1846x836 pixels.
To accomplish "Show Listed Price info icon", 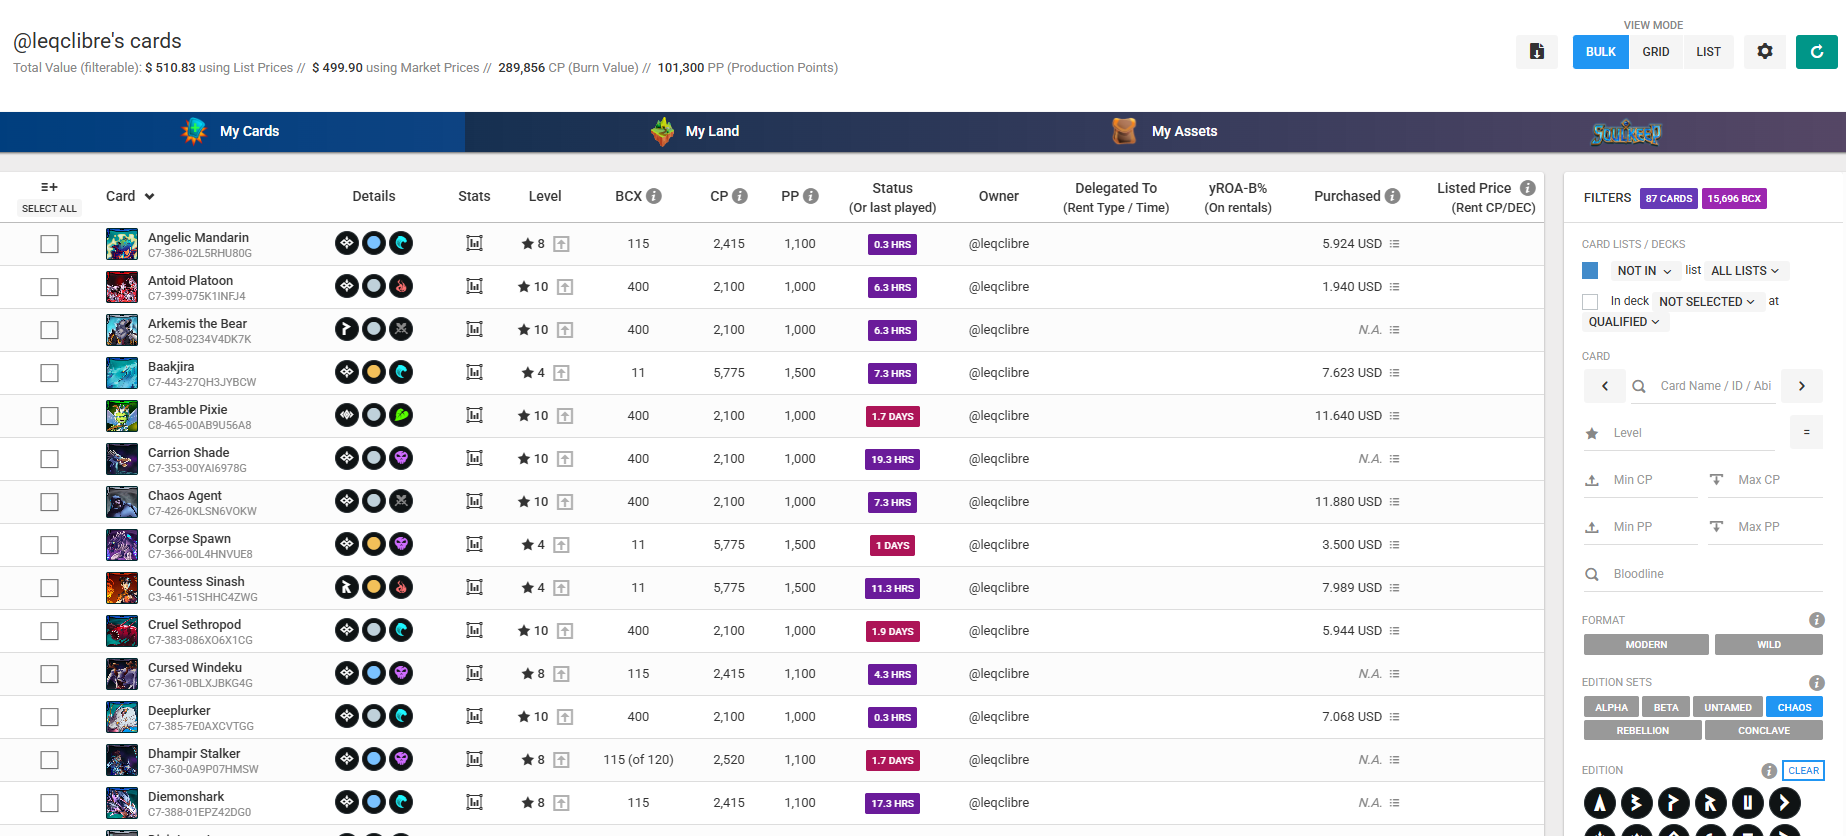I will click(x=1528, y=188).
